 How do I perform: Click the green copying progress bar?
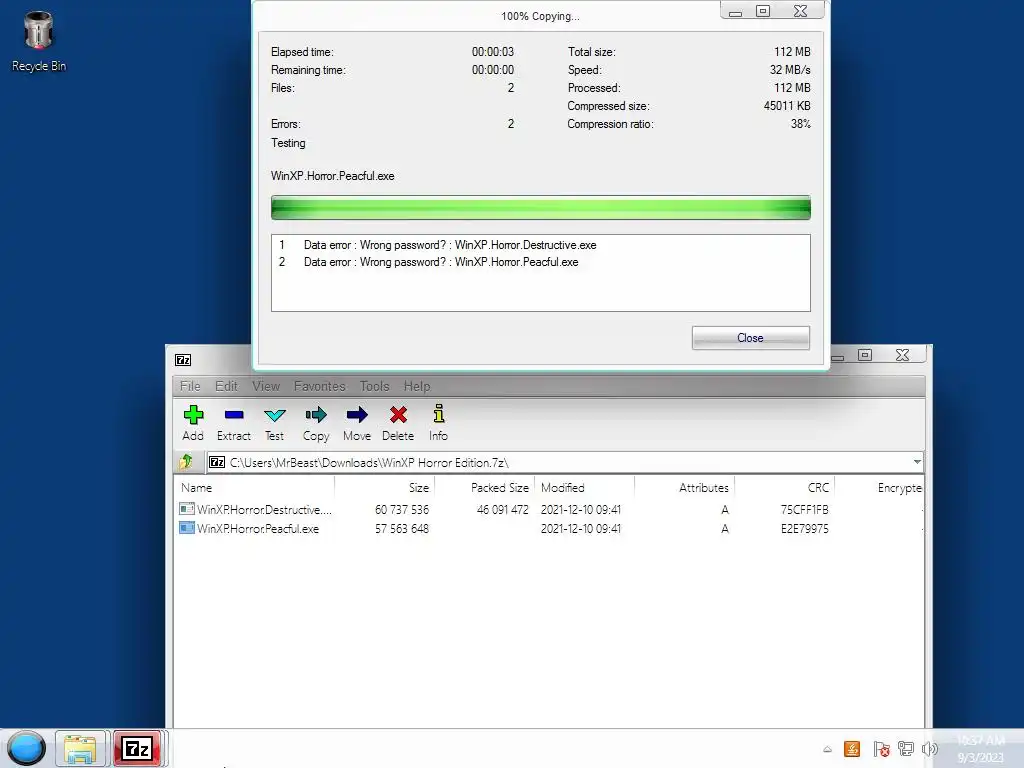pos(541,208)
